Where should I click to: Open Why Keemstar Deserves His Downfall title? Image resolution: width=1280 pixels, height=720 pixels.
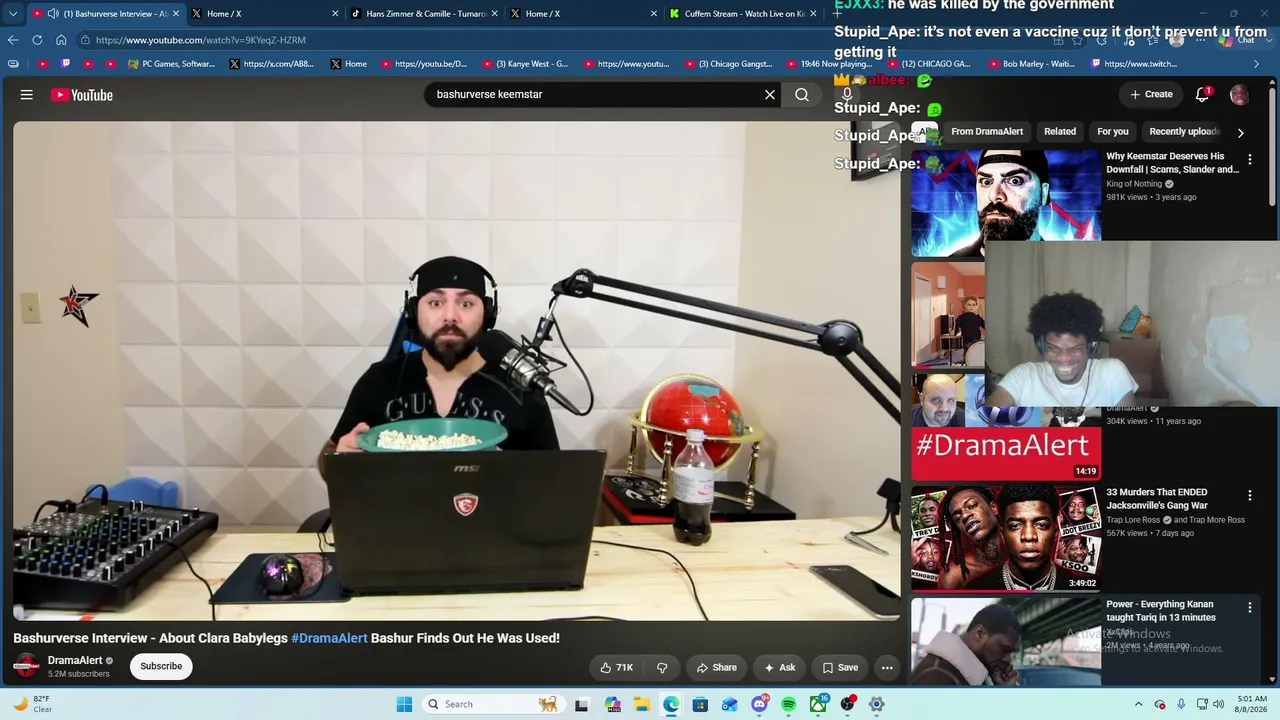coord(1172,163)
